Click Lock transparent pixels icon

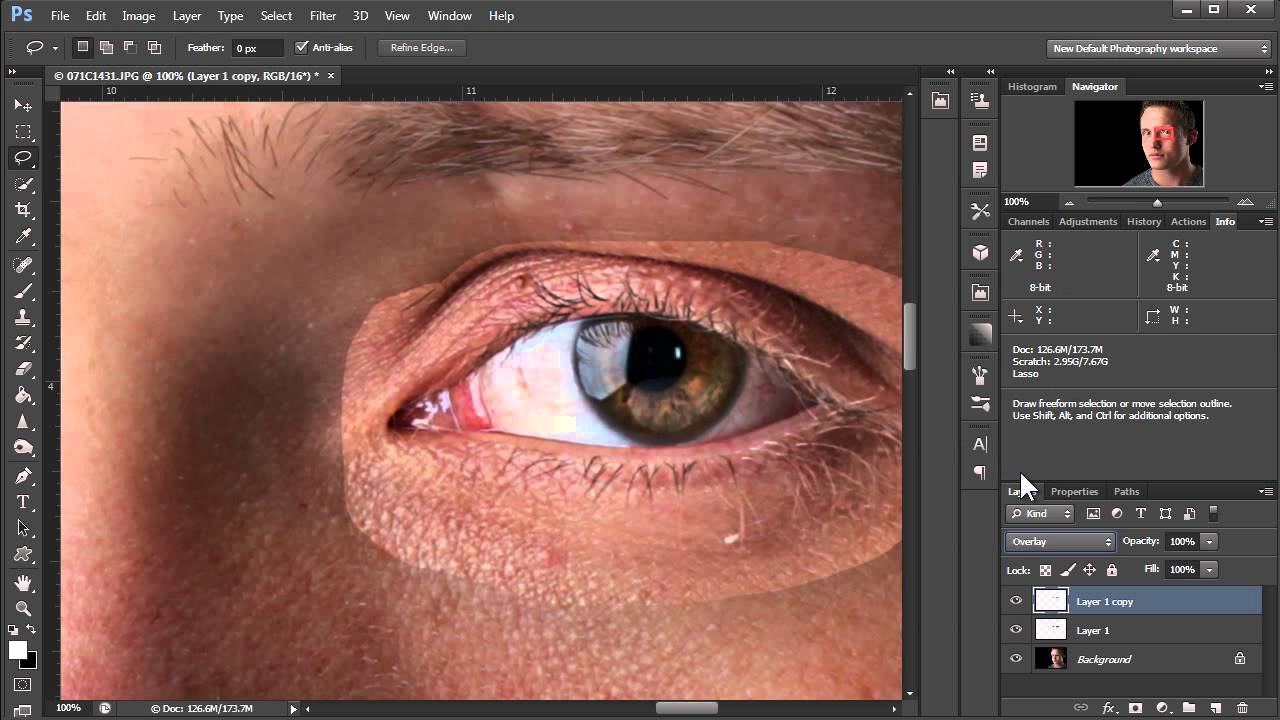pyautogui.click(x=1045, y=570)
